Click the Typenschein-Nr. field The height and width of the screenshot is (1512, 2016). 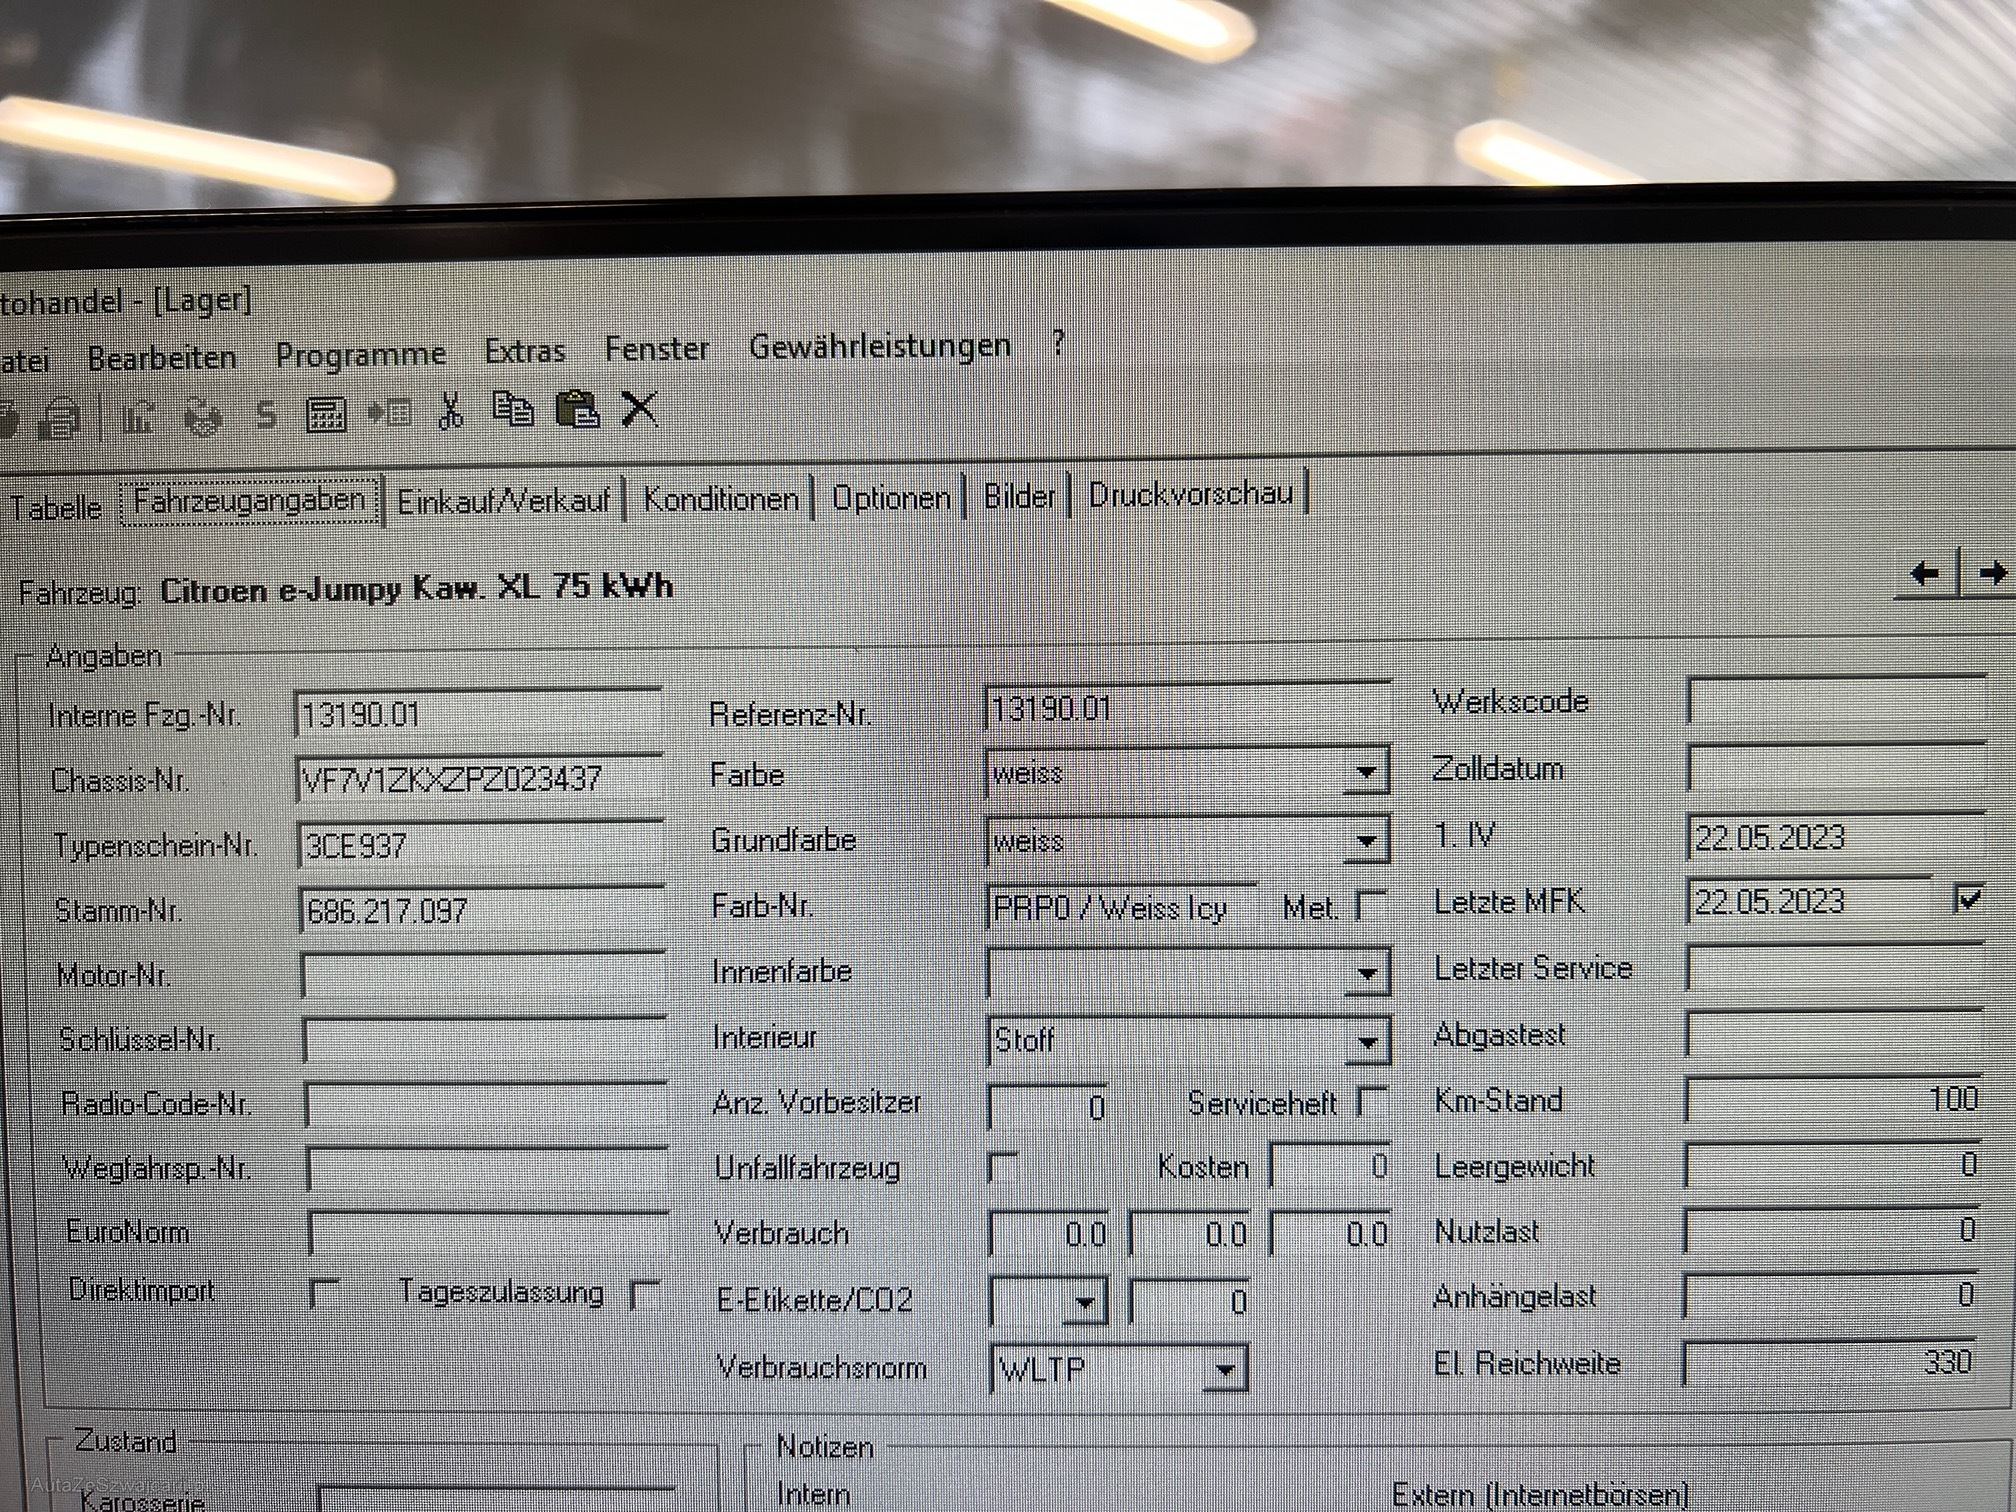click(x=481, y=845)
